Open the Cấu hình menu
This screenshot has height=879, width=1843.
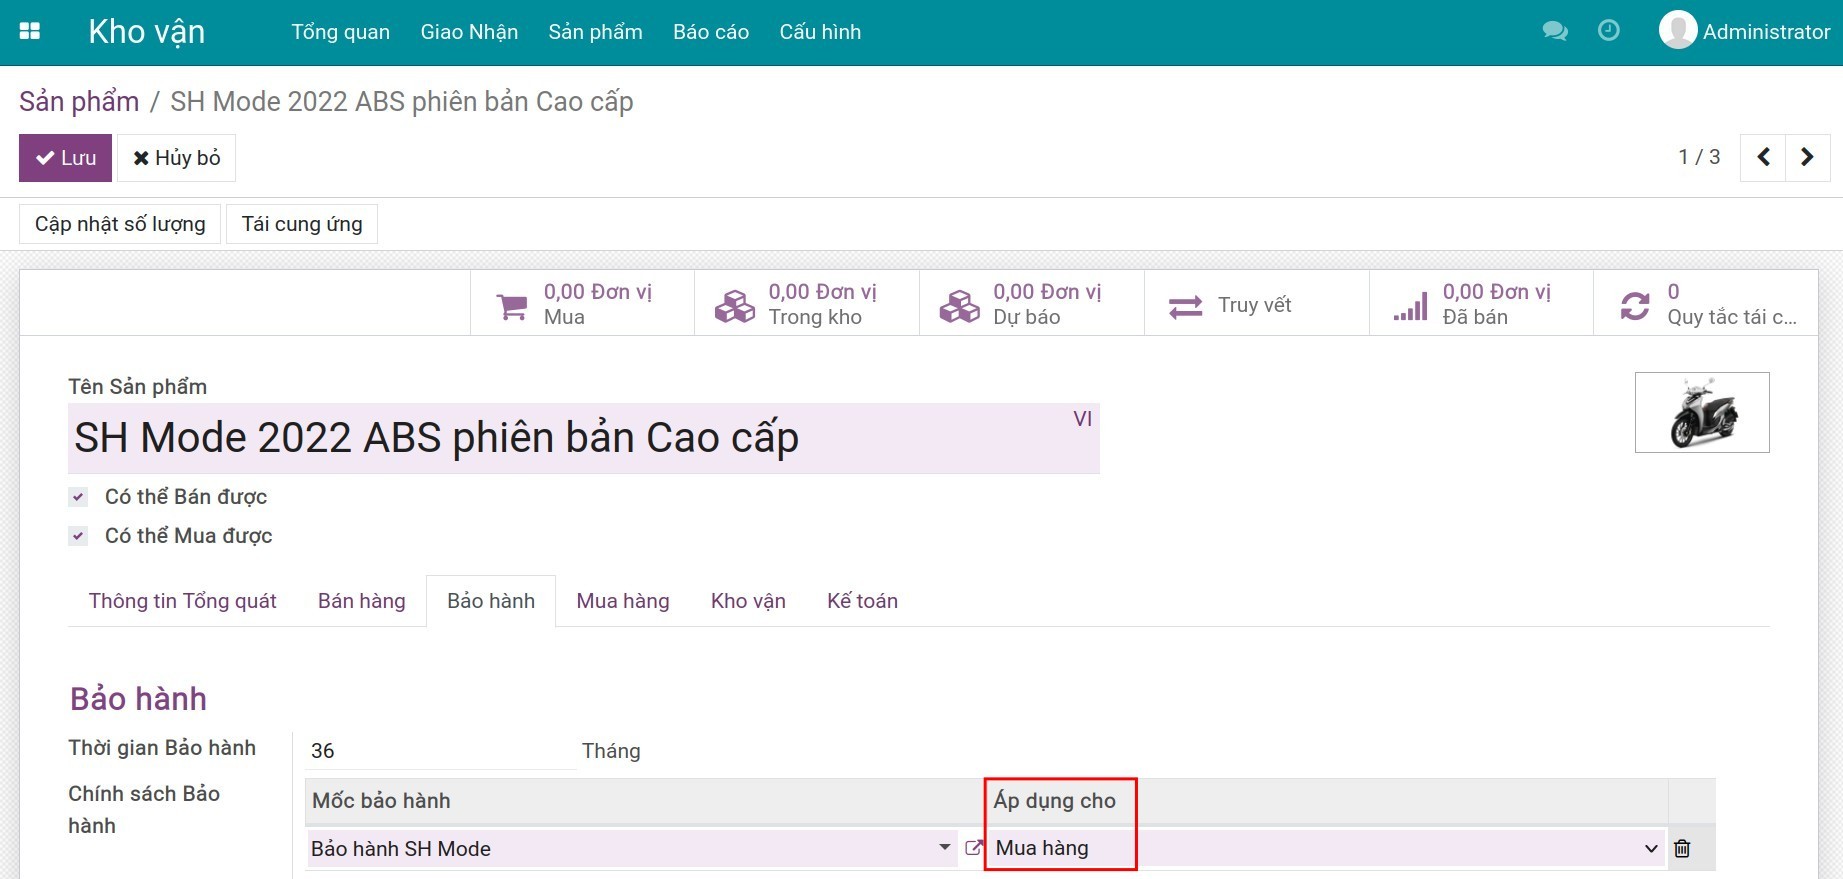click(819, 32)
